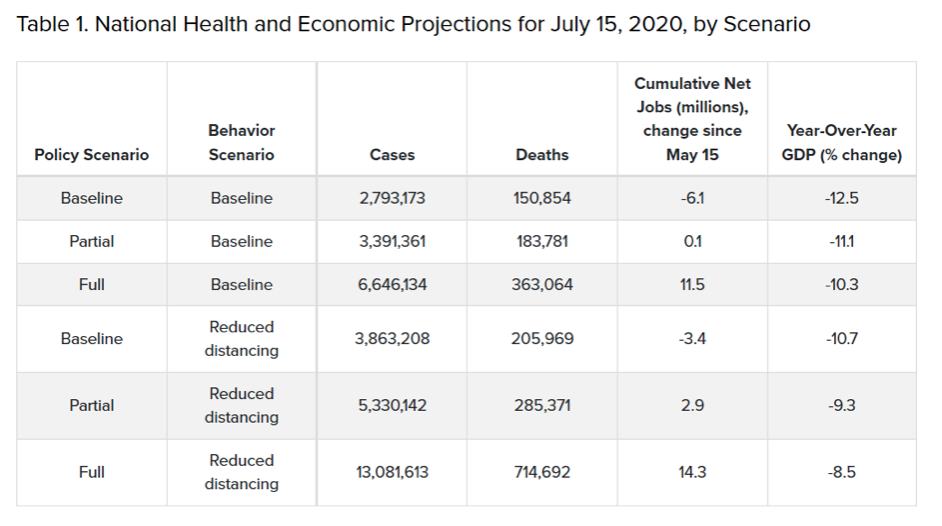Select the cases value 2,793,173
The image size is (942, 526).
(392, 198)
